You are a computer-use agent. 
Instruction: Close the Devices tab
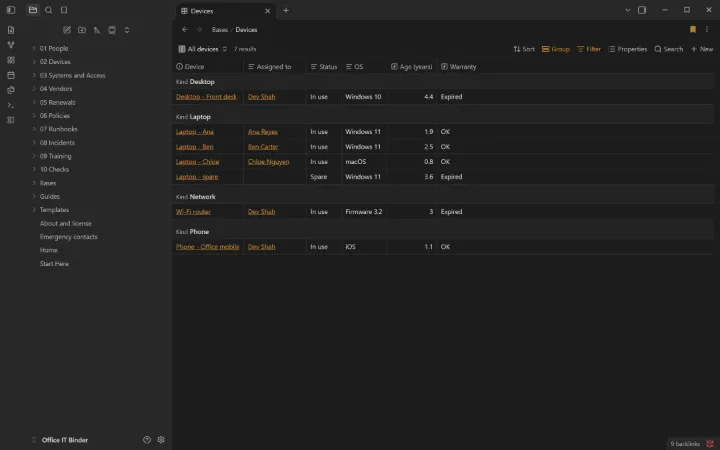268,11
